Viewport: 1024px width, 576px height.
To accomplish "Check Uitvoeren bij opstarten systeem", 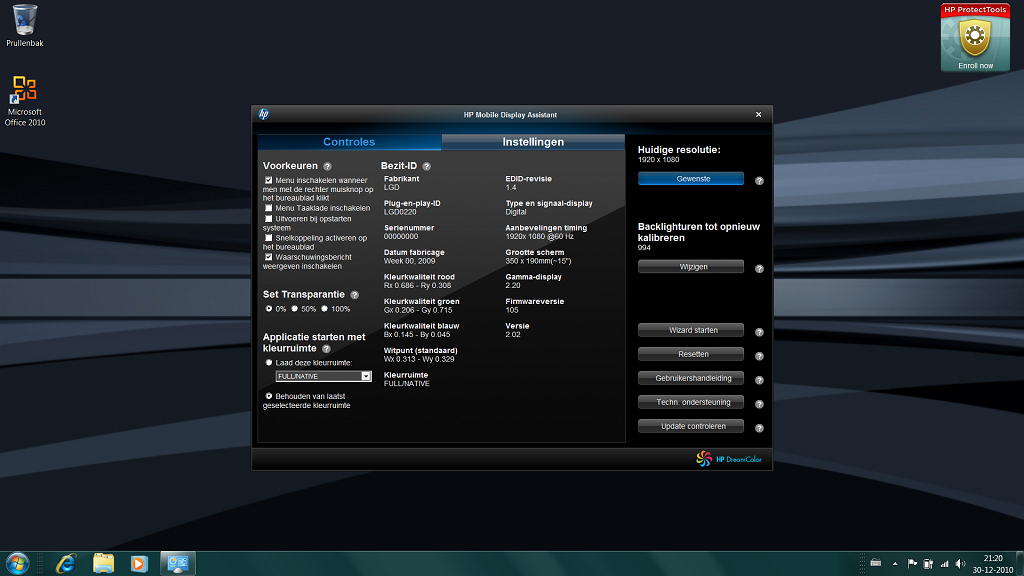I will [268, 219].
